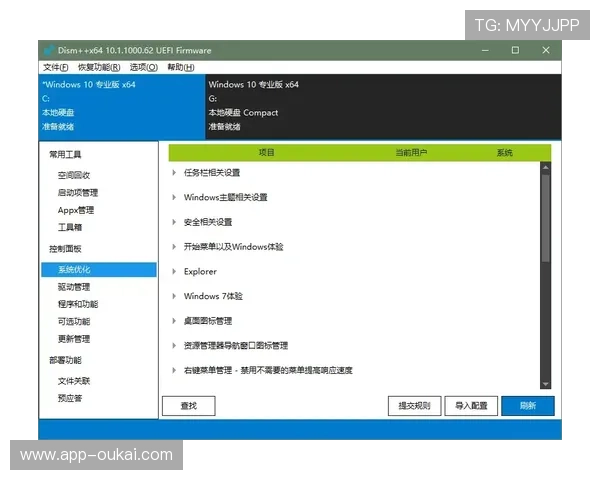This screenshot has height=480, width=600.
Task: Open the 帮助(H) menu
Action: [x=181, y=67]
